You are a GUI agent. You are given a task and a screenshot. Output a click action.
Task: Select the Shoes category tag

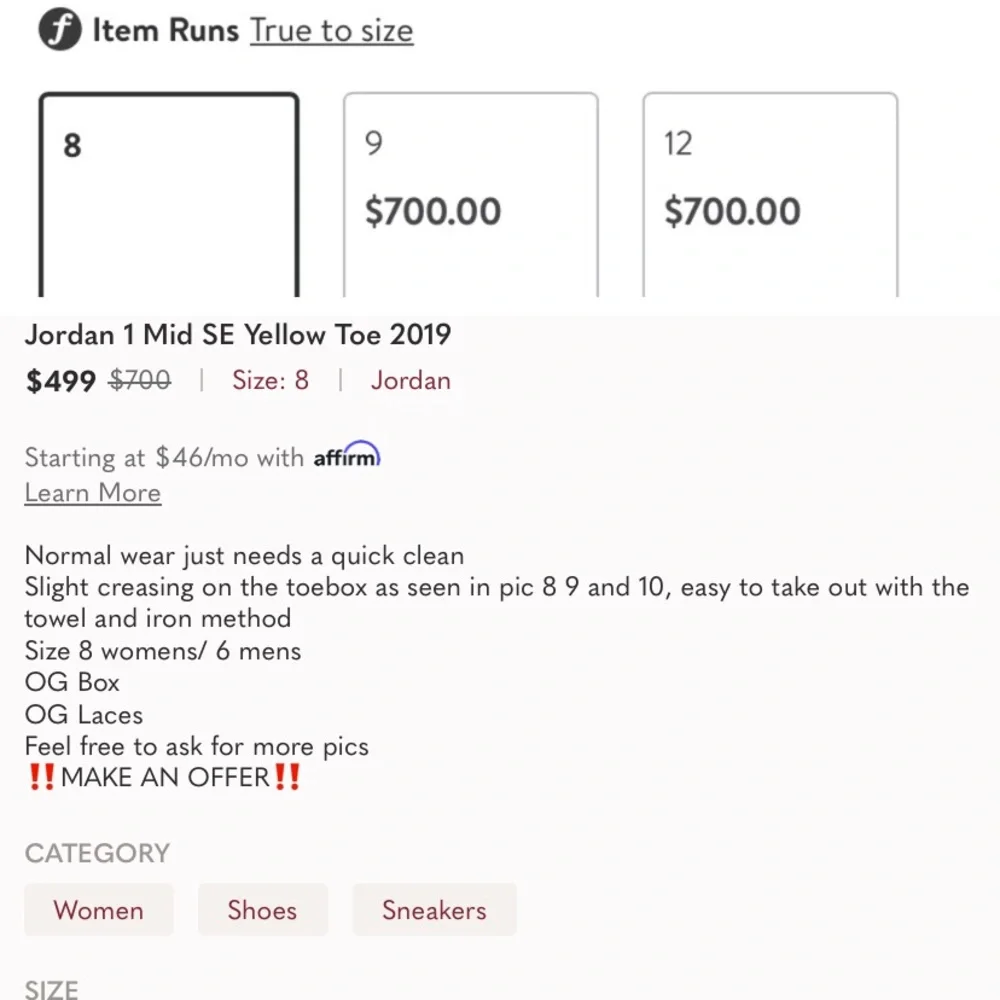point(262,910)
